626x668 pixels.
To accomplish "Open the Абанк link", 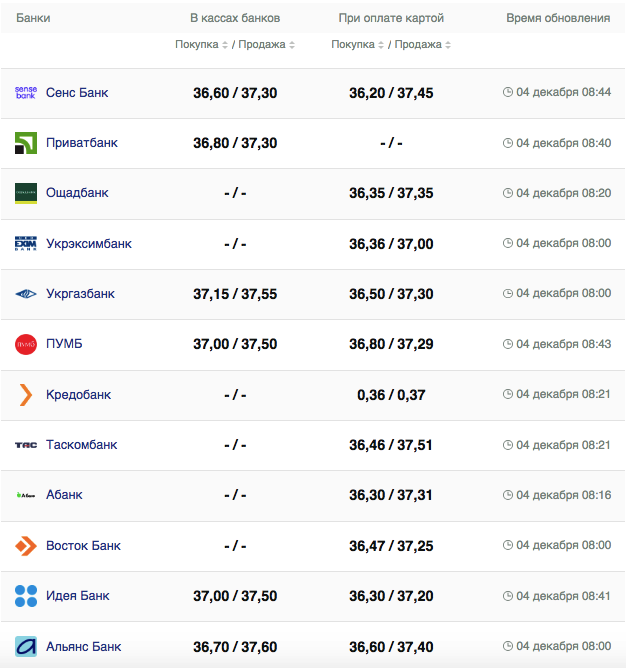I will (64, 495).
